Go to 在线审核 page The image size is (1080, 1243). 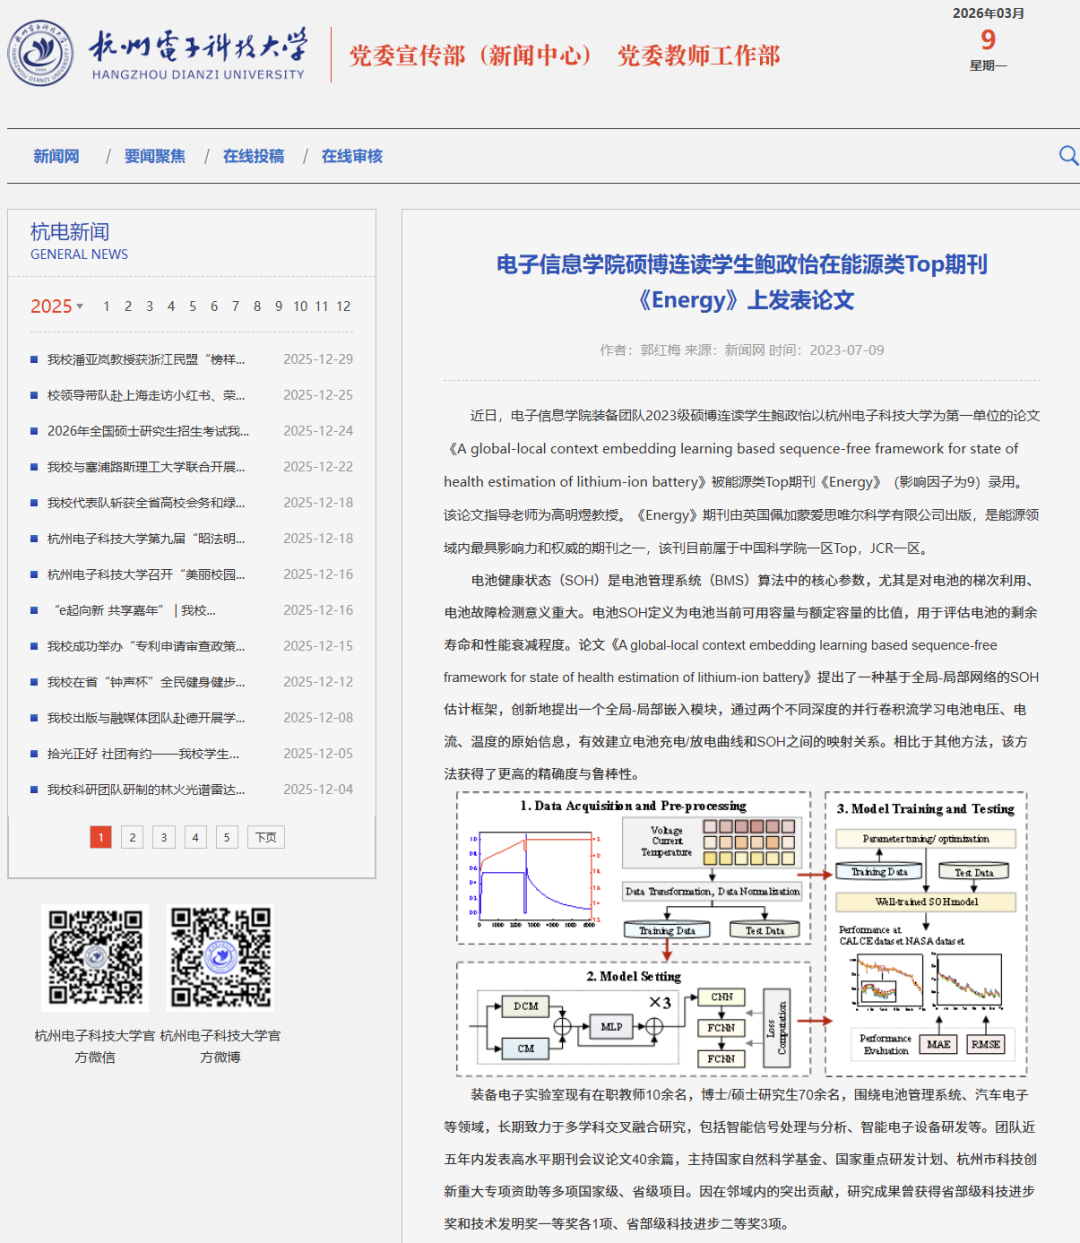[352, 156]
